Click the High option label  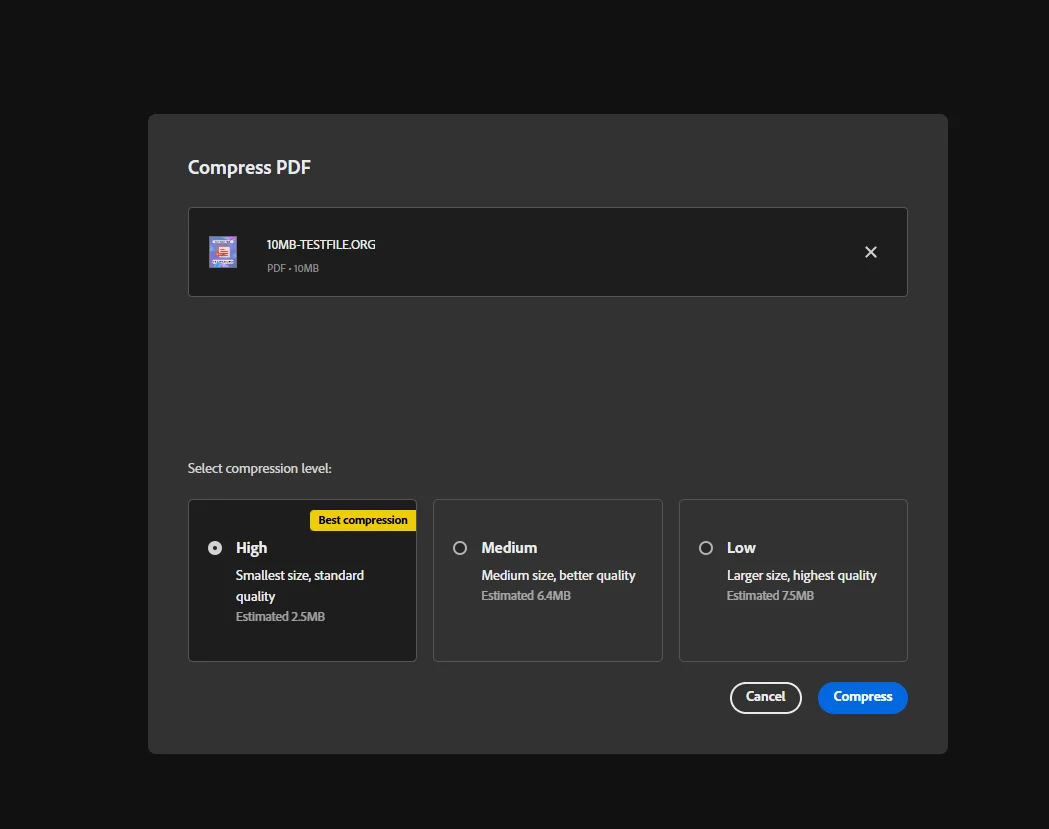[252, 548]
